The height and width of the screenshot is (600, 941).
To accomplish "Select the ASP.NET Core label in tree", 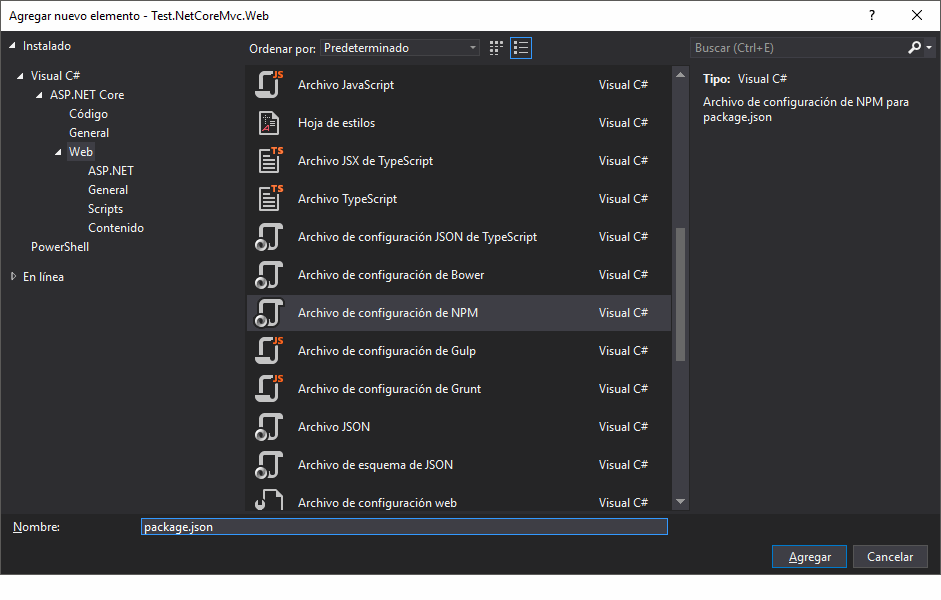I will click(87, 95).
